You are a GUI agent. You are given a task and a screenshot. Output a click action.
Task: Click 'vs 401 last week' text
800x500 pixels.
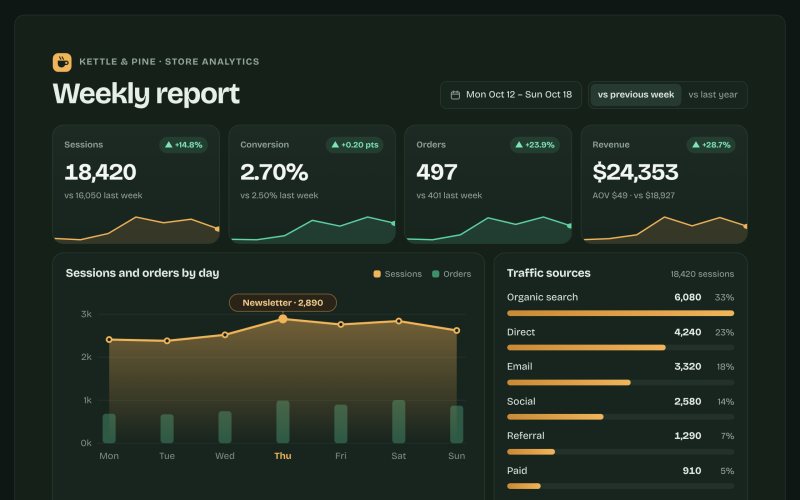[449, 195]
